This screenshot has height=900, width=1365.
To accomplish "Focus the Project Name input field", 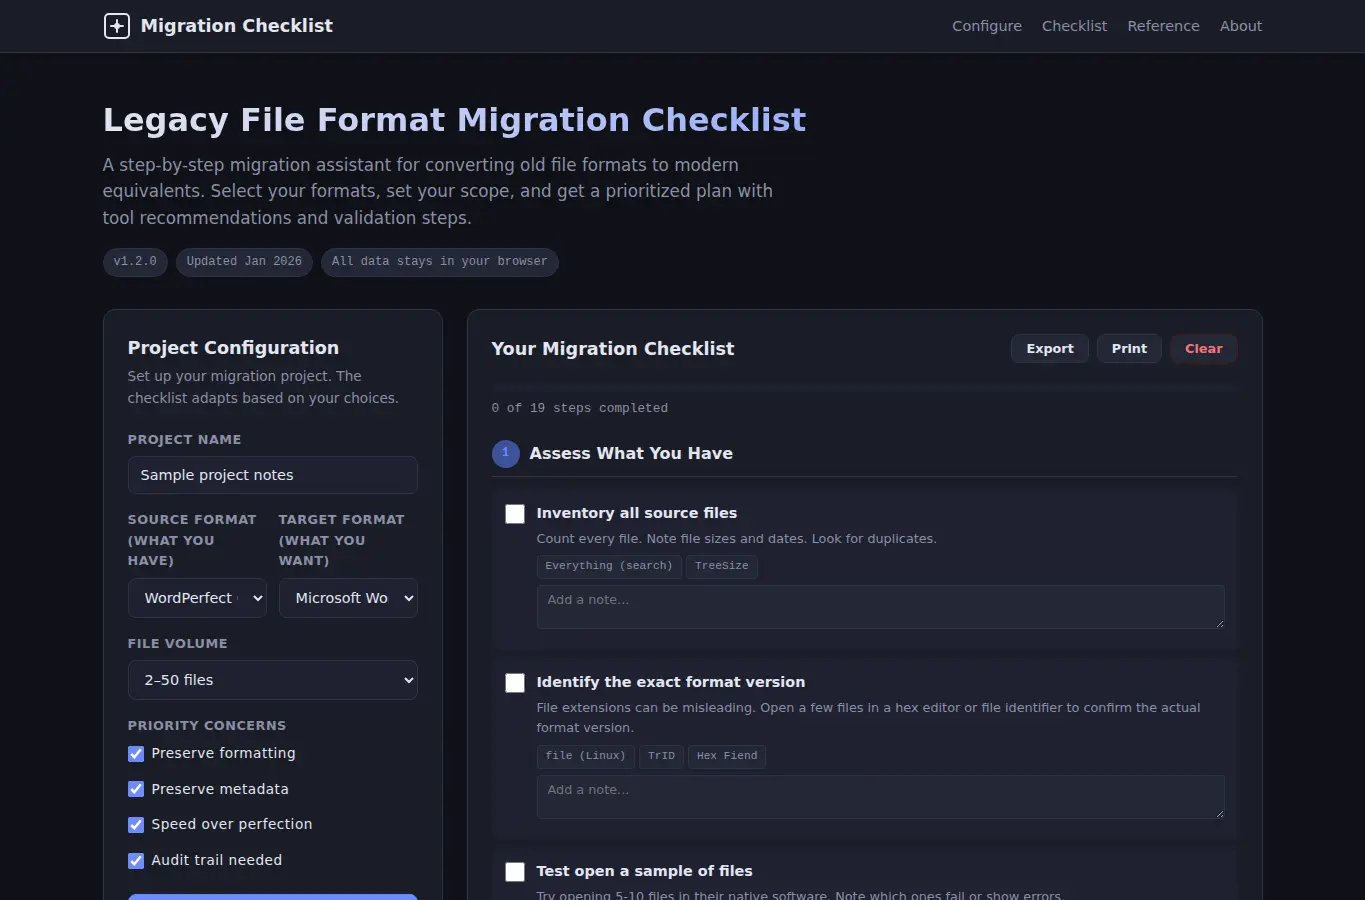I will coord(272,475).
